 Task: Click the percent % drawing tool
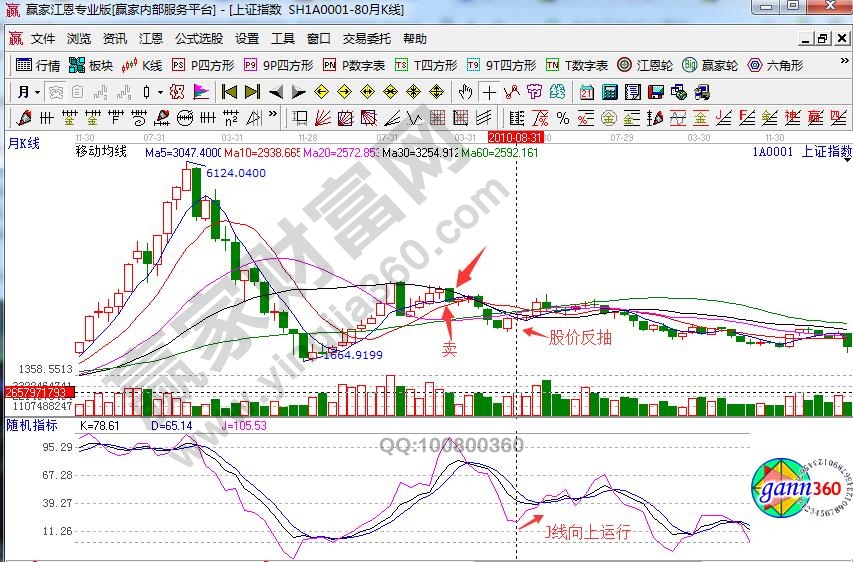coord(563,118)
